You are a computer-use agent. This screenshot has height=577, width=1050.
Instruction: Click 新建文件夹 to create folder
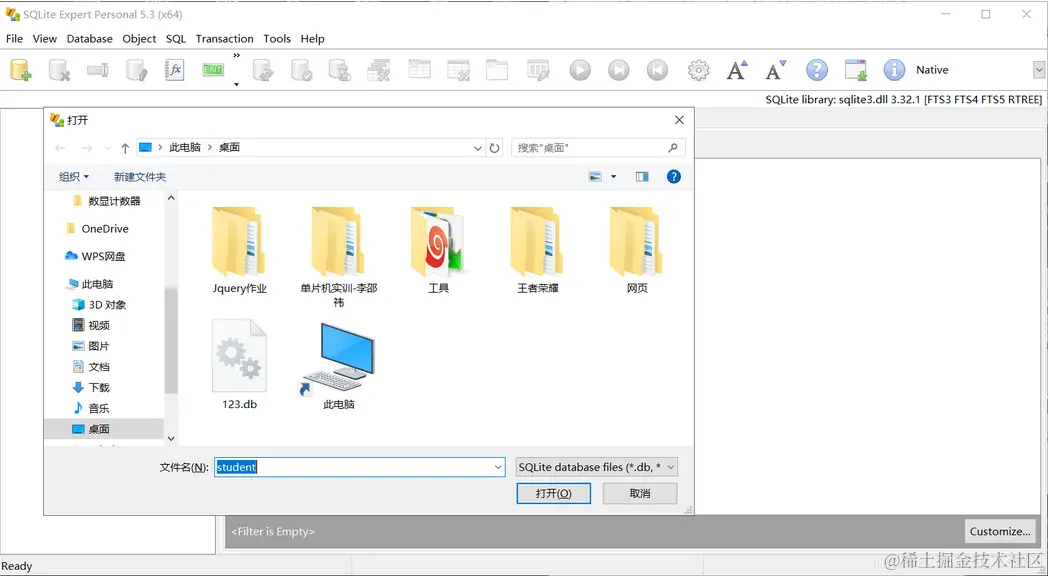tap(140, 177)
